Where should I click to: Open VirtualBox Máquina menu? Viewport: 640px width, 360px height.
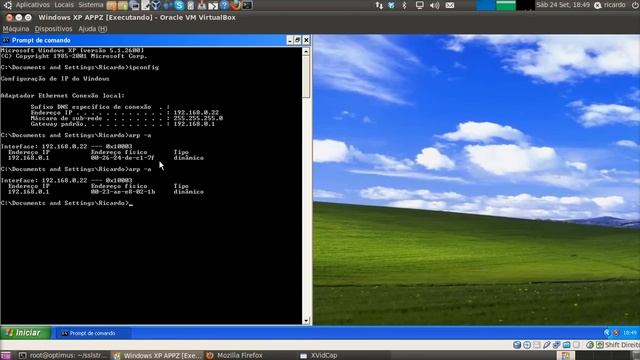click(x=16, y=29)
